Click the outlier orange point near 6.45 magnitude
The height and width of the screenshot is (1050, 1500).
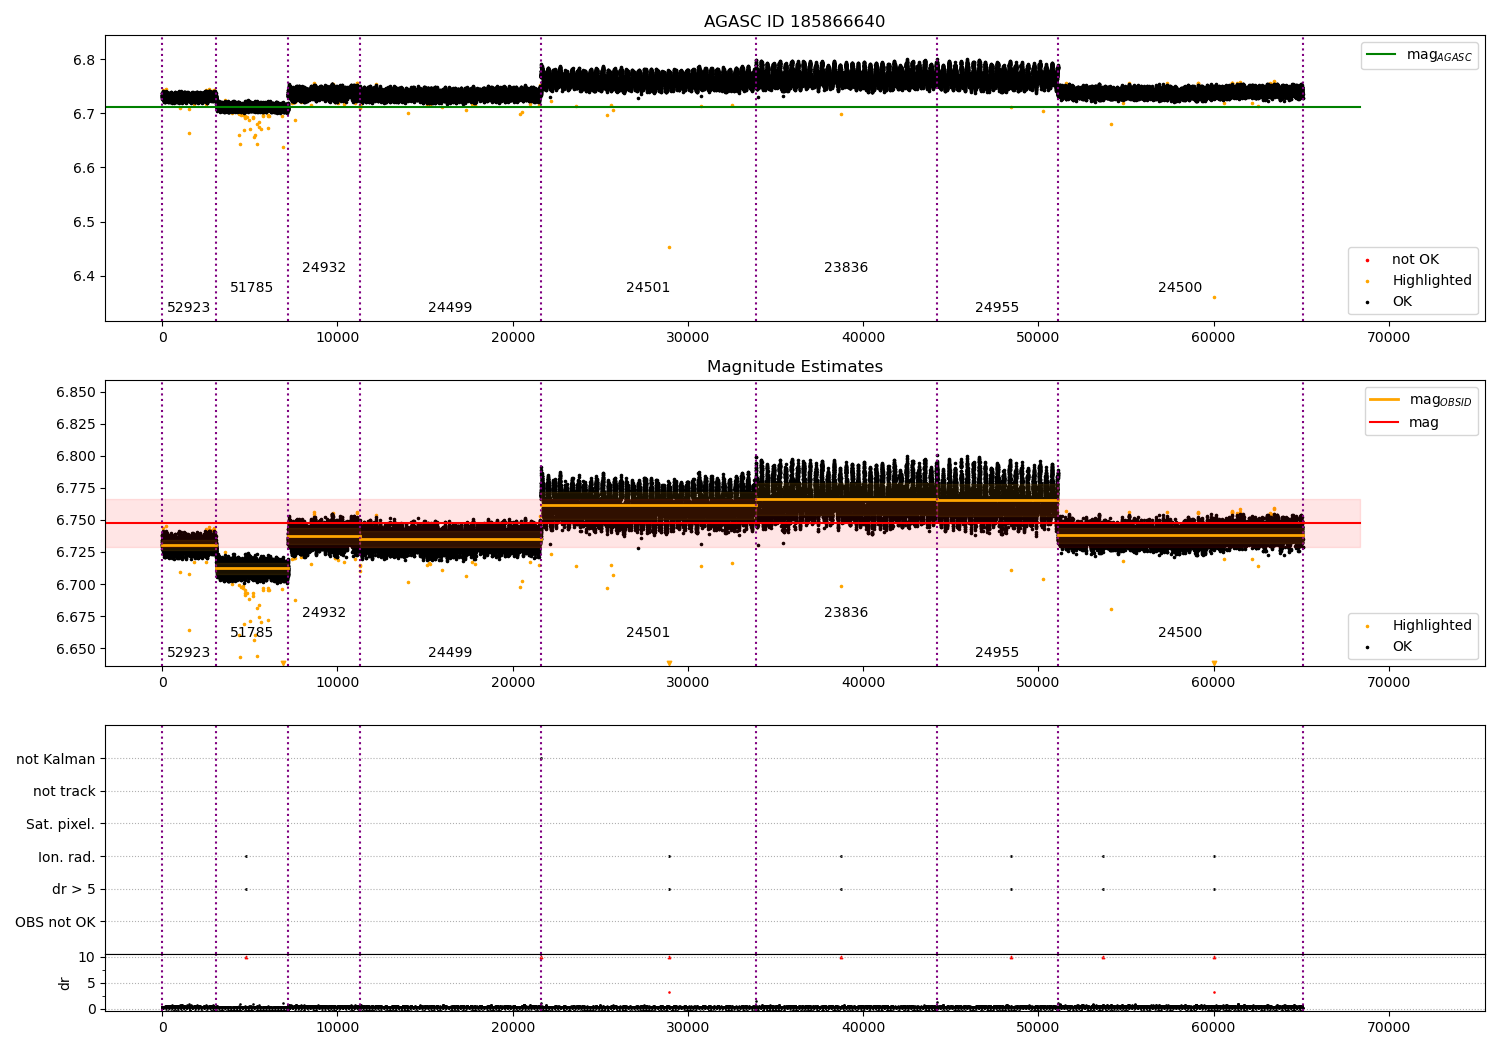pyautogui.click(x=669, y=247)
